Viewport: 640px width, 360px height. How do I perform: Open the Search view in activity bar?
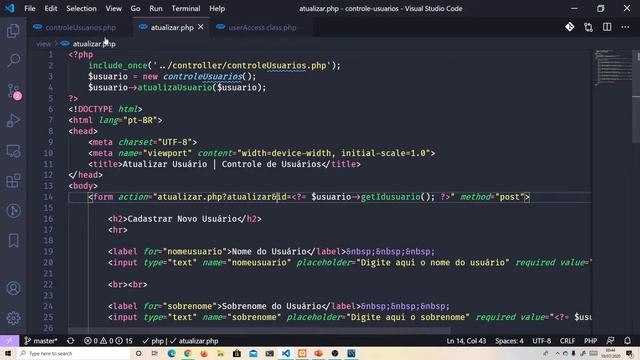[13, 61]
